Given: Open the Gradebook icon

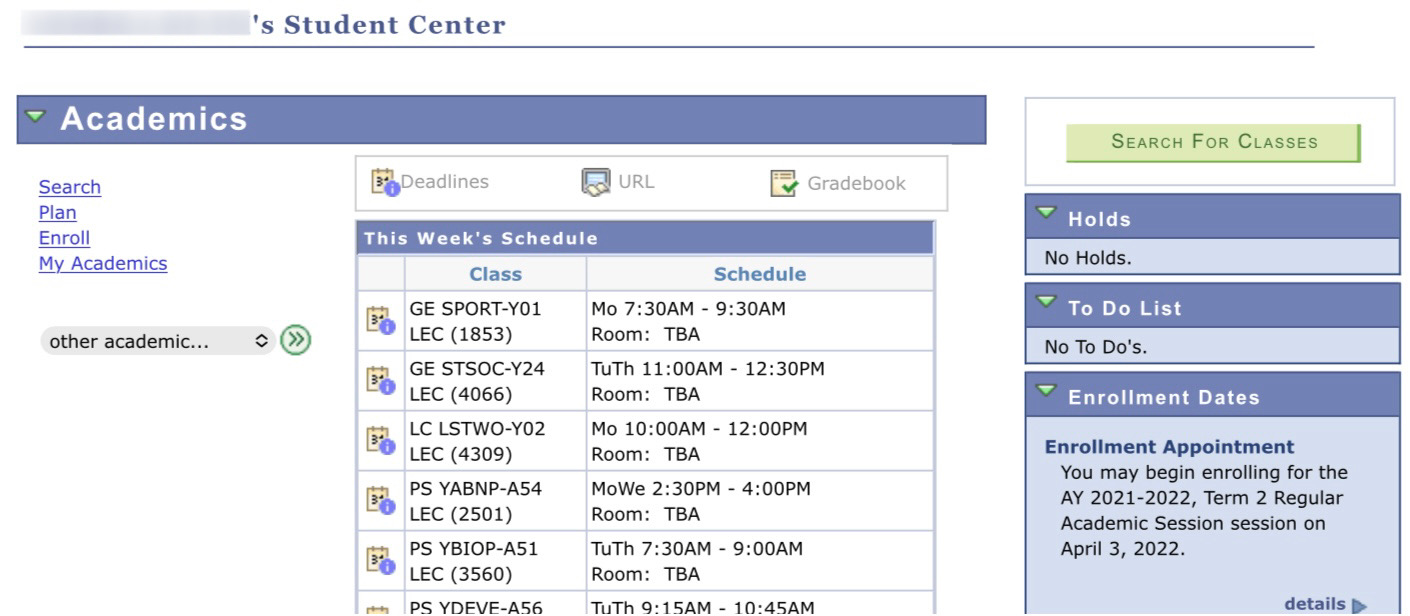Looking at the screenshot, I should (785, 183).
